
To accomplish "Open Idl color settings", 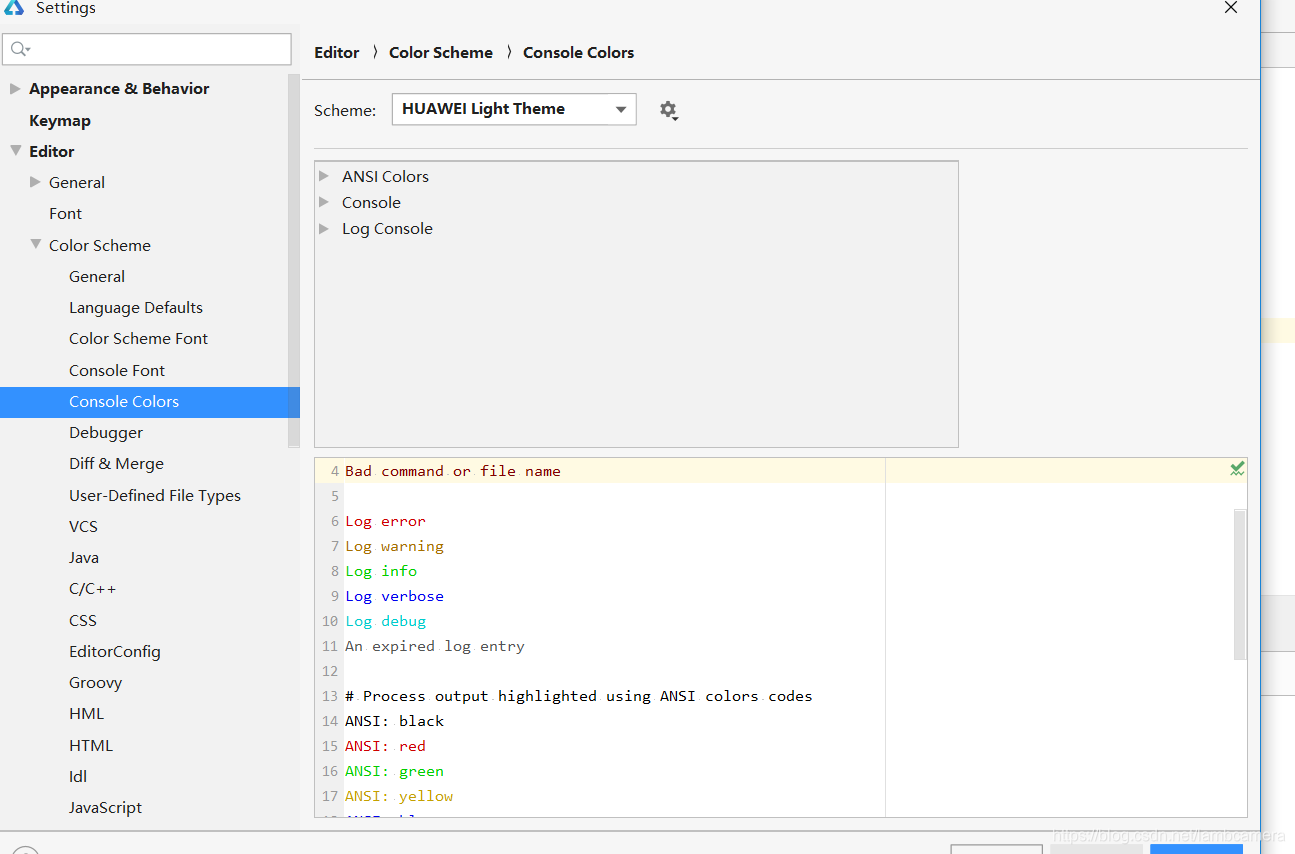I will tap(78, 776).
